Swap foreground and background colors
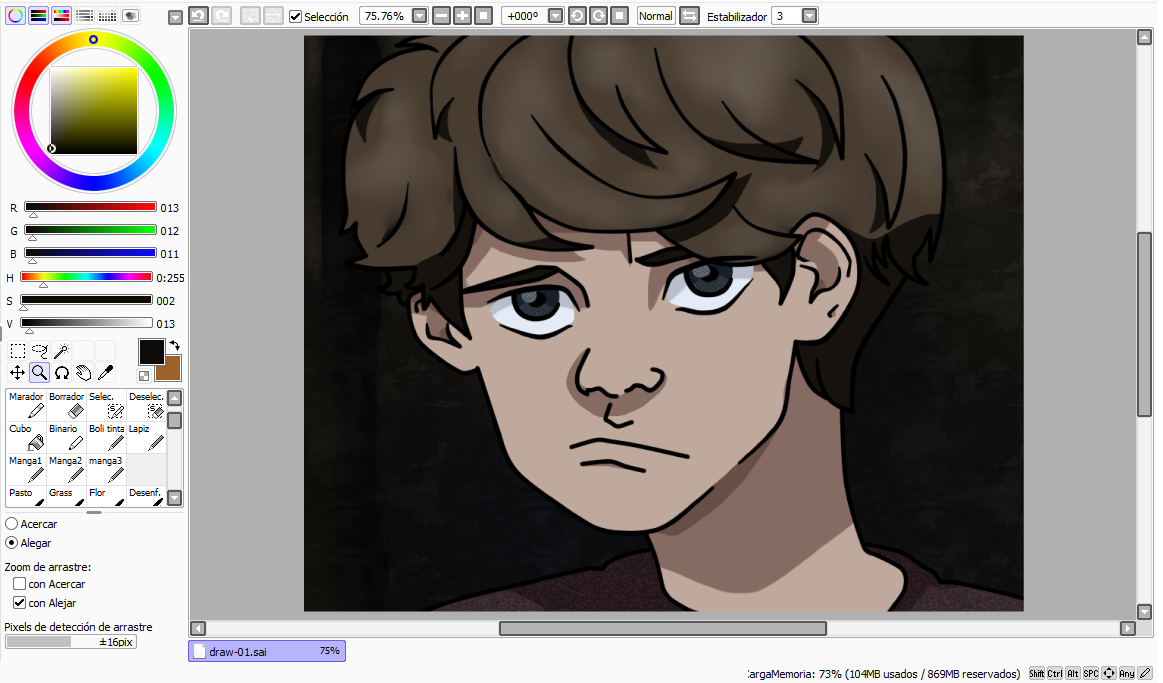Screen dimensions: 1163x683 (174, 346)
